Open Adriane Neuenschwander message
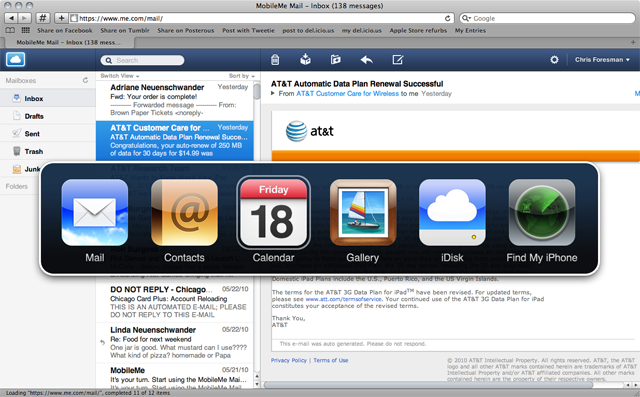This screenshot has height=397, width=640. pyautogui.click(x=175, y=100)
